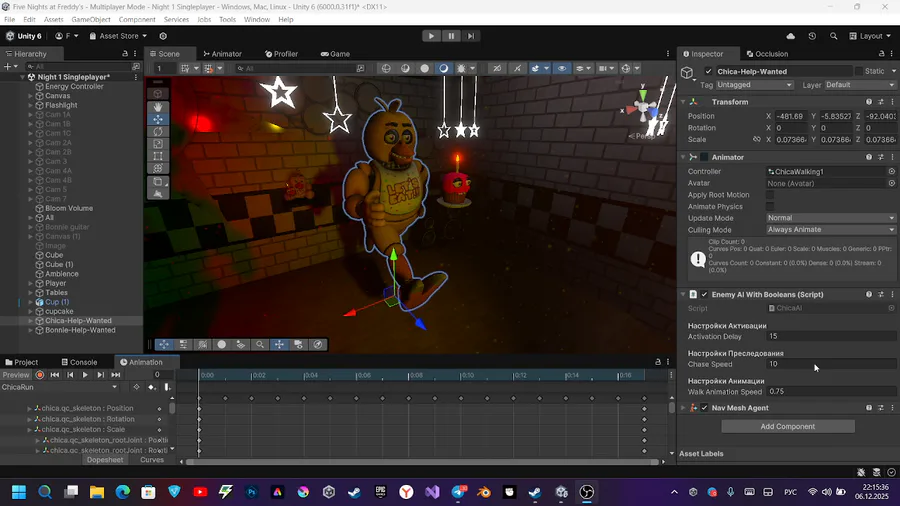Viewport: 900px width, 506px height.
Task: Click the Chase Speed input field
Action: [x=830, y=364]
